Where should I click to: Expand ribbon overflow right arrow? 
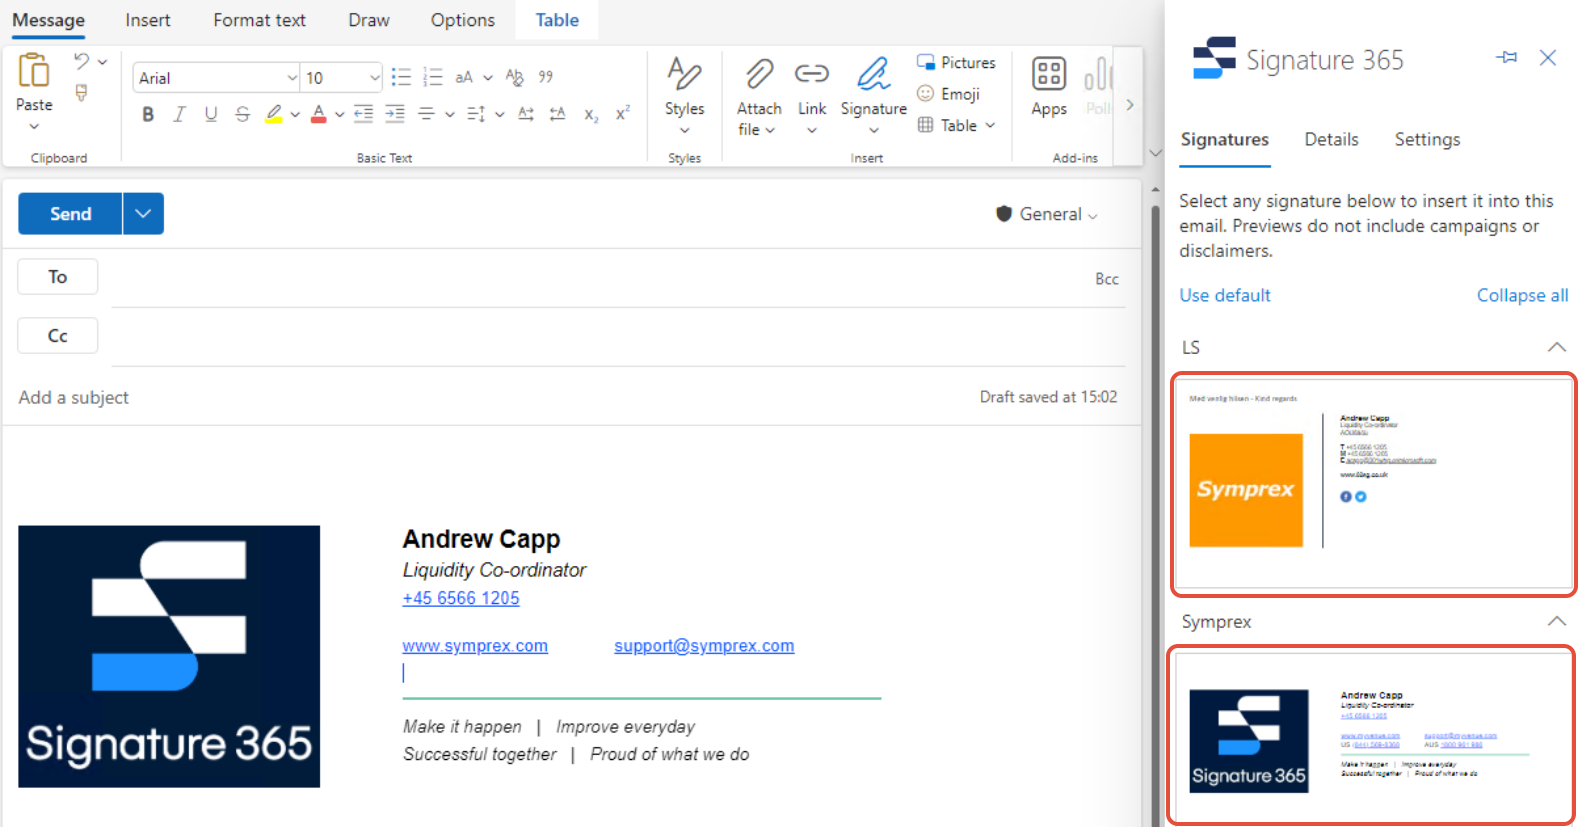tap(1129, 105)
